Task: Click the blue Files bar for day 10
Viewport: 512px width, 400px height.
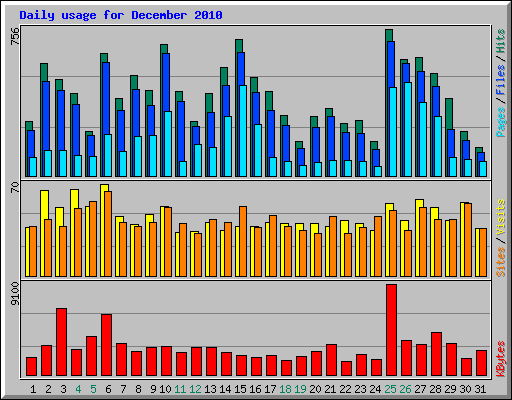Action: [166, 82]
